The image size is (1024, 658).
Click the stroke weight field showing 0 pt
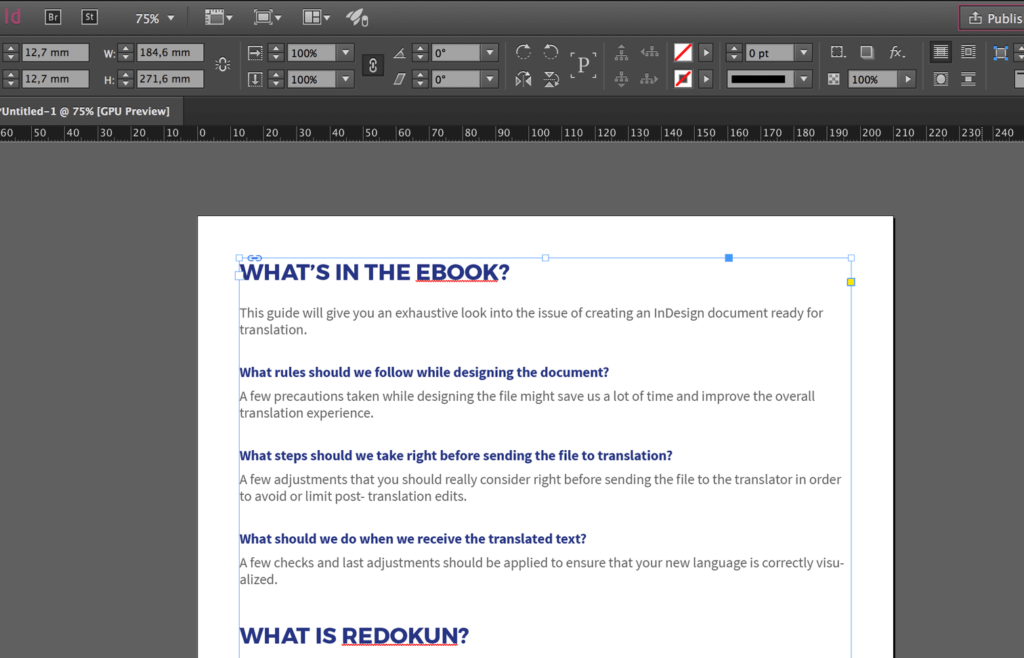pyautogui.click(x=771, y=53)
